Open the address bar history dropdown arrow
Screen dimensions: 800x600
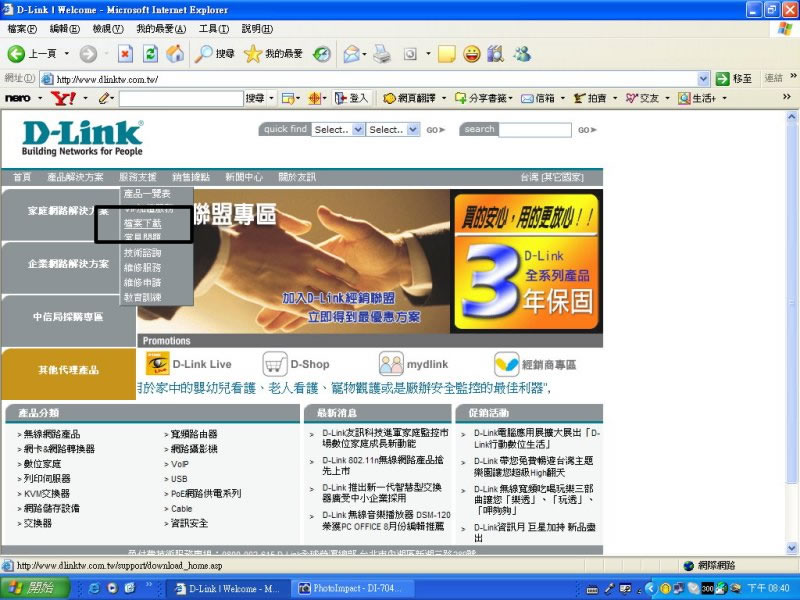(703, 79)
